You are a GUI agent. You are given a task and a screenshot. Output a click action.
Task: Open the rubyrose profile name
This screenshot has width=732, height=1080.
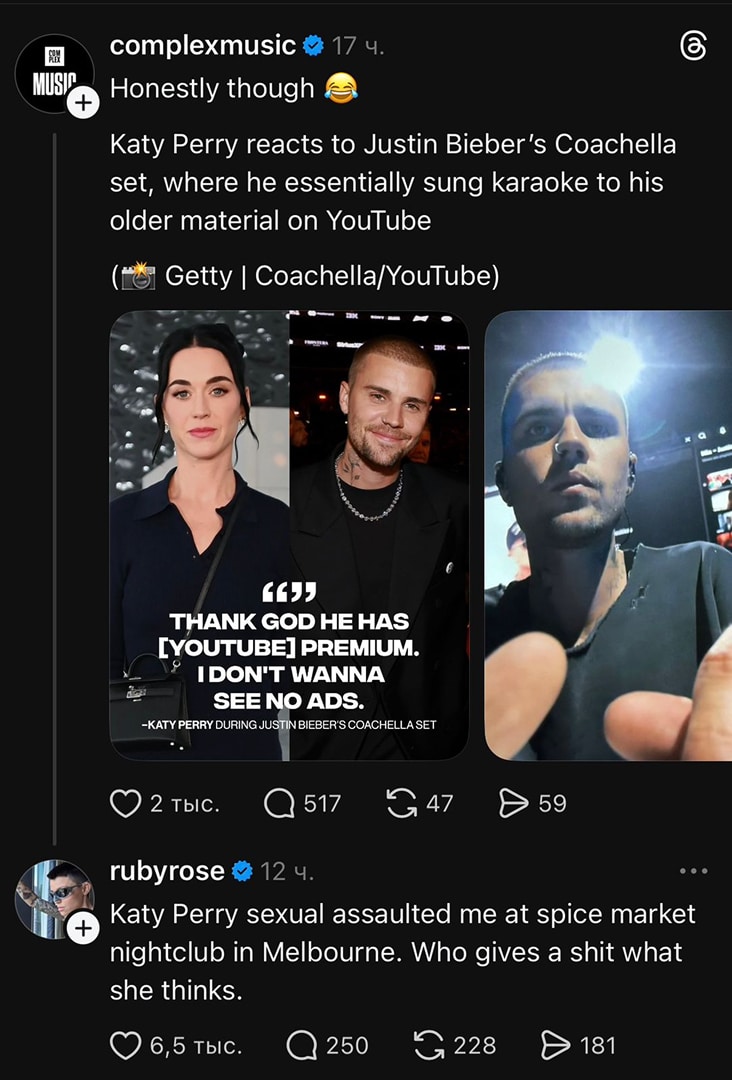point(167,871)
